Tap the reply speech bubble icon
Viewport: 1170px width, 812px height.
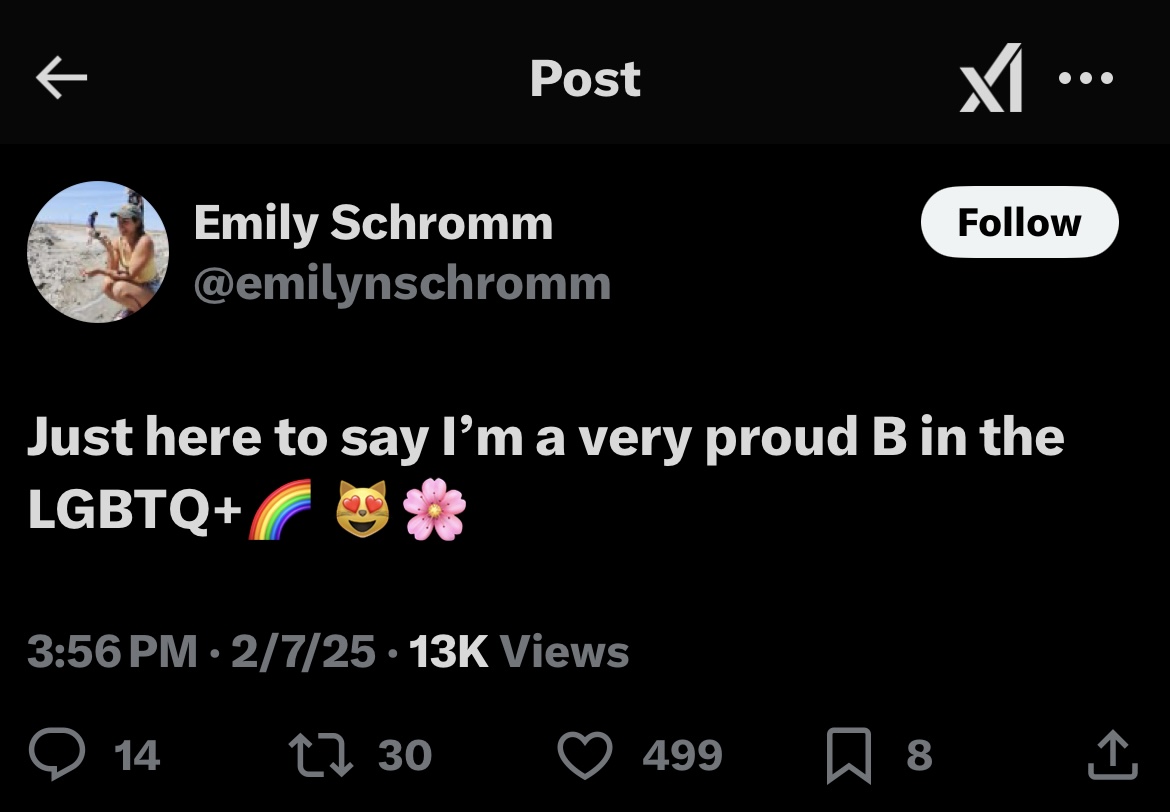57,754
